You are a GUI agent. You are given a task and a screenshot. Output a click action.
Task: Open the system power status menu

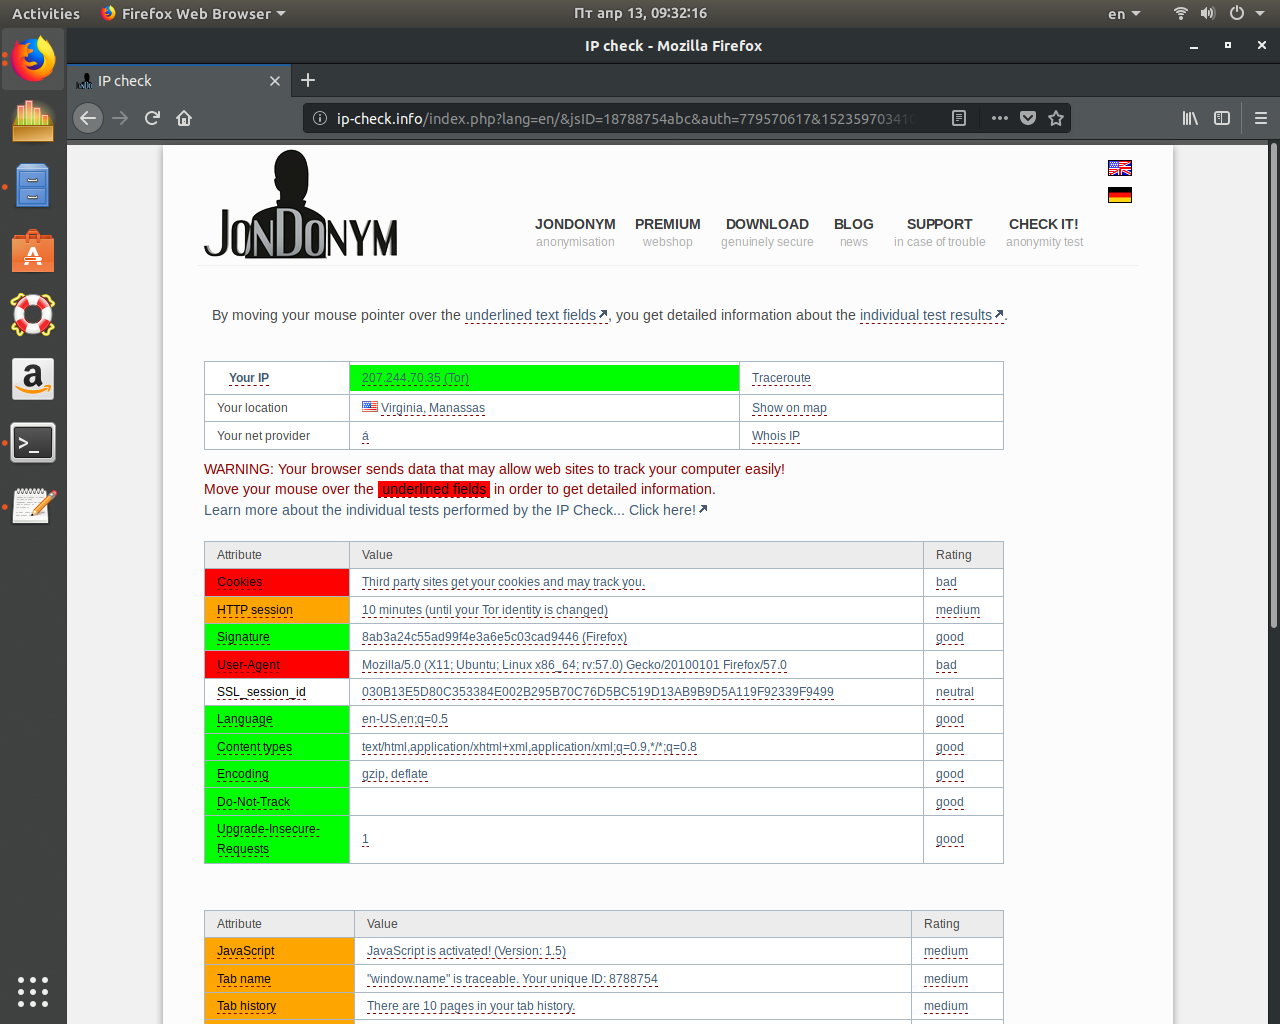pyautogui.click(x=1241, y=14)
